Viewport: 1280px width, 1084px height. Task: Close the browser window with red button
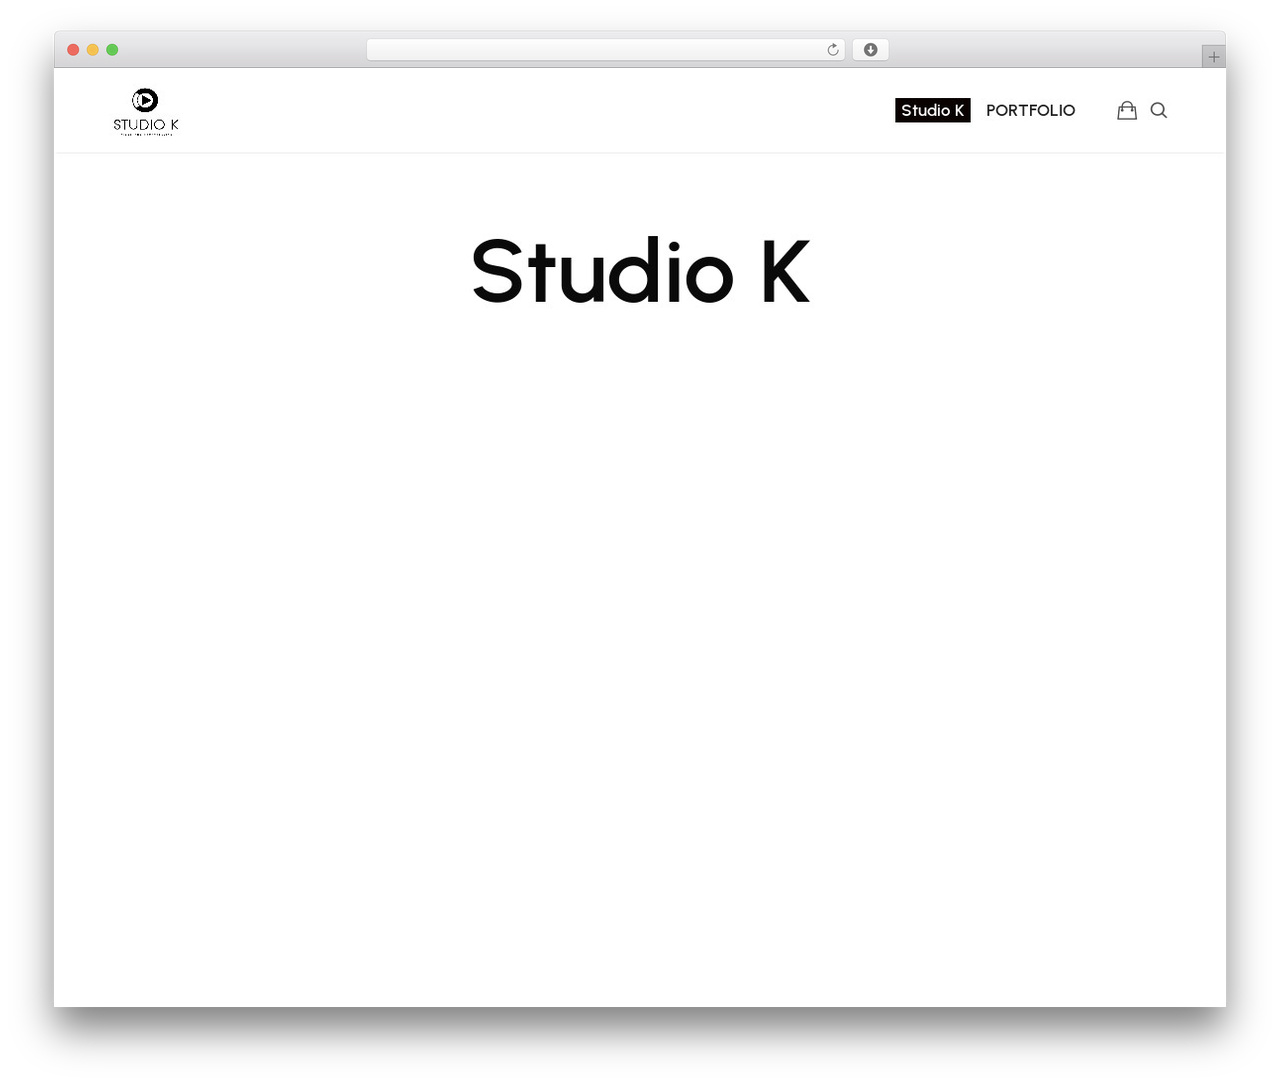click(73, 50)
